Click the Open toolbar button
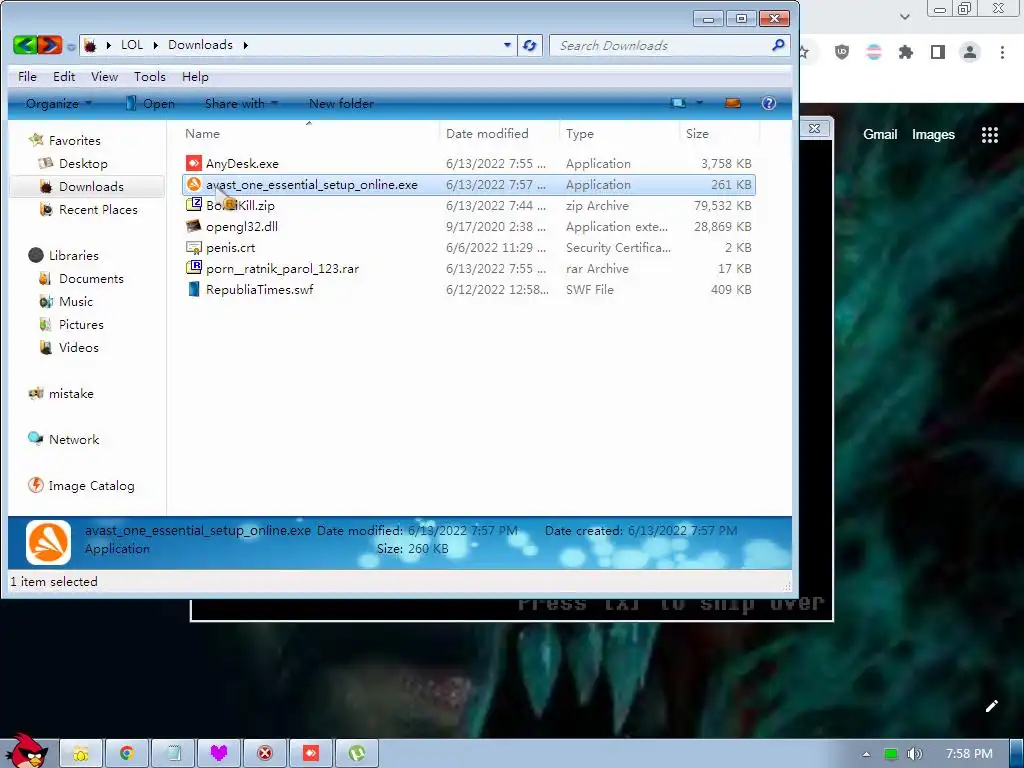Image resolution: width=1024 pixels, height=768 pixels. tap(150, 103)
